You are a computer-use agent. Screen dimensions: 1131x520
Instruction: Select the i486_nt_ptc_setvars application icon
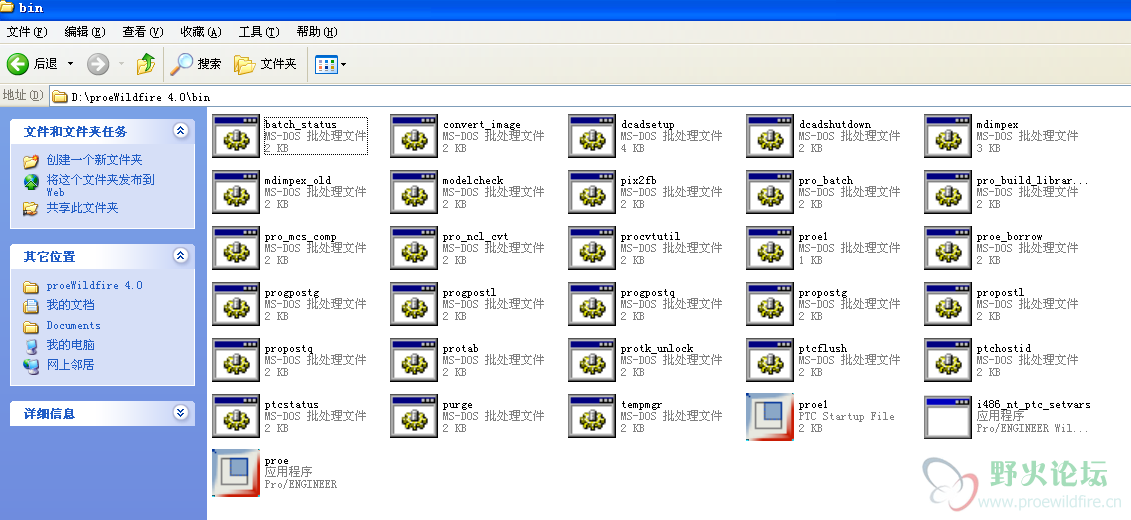[x=948, y=416]
